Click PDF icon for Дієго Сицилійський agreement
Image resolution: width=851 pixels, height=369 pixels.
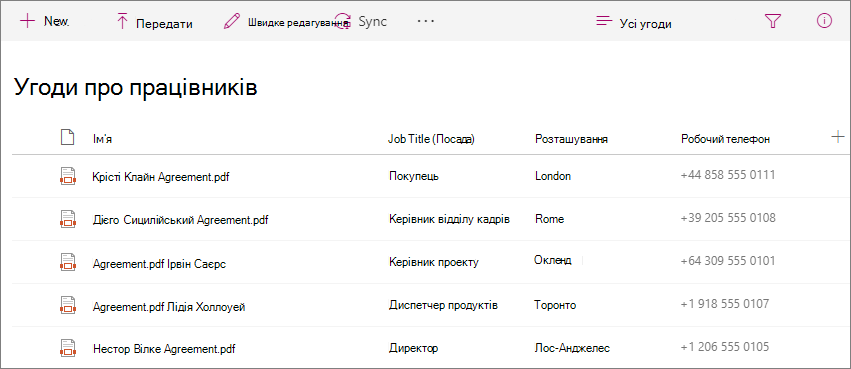67,219
